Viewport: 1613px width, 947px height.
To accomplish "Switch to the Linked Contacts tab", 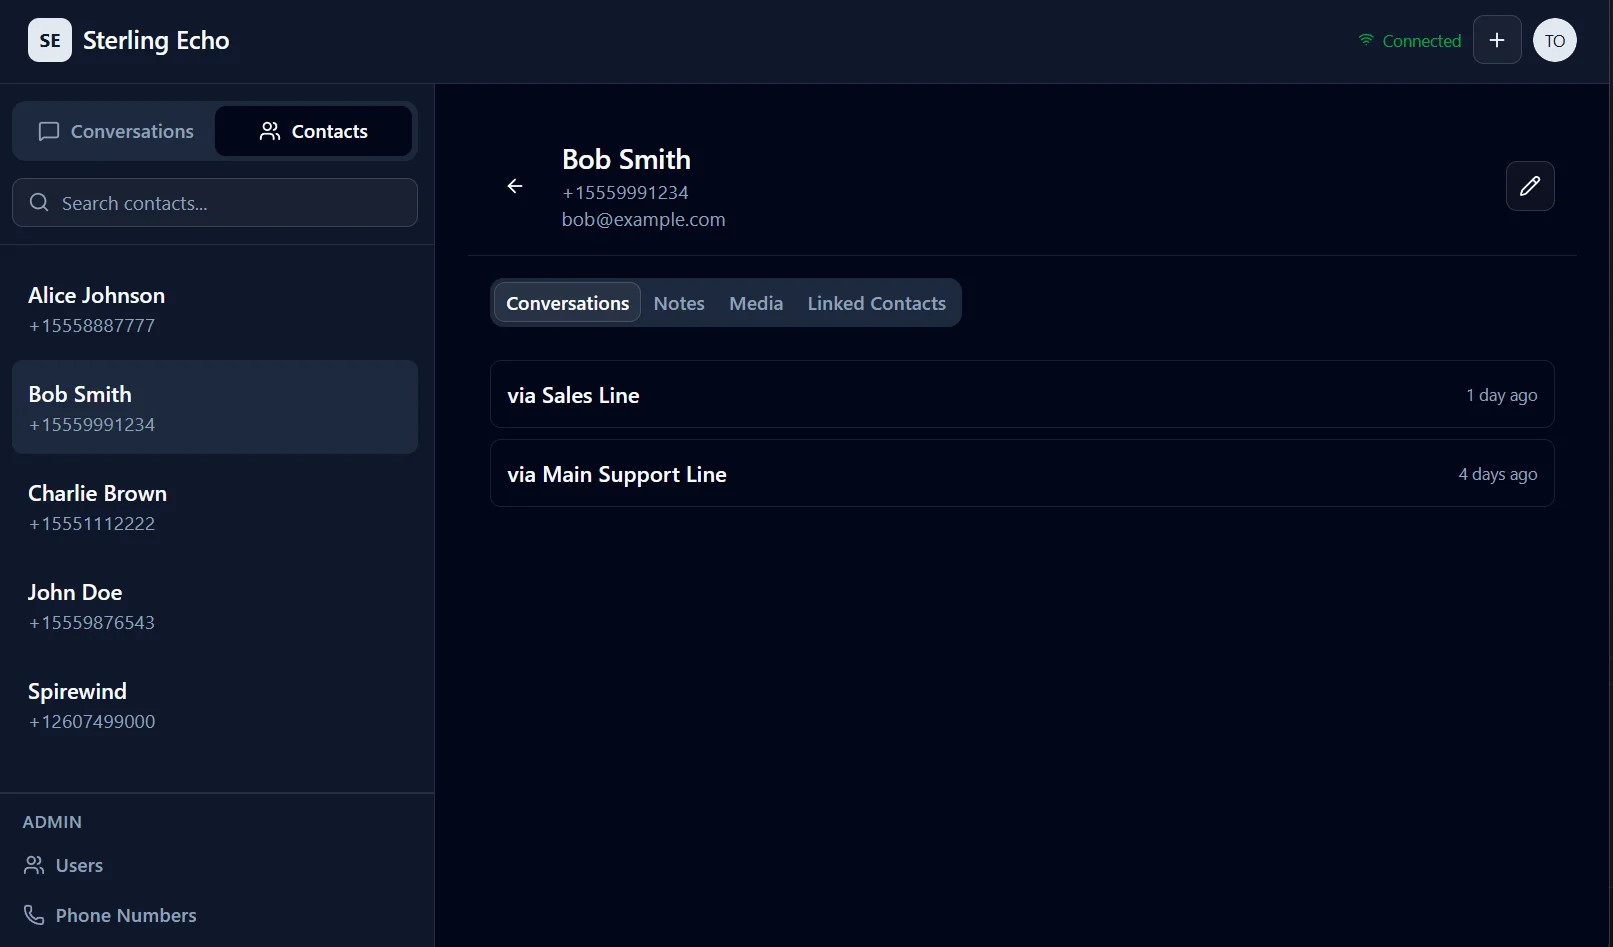I will 876,302.
